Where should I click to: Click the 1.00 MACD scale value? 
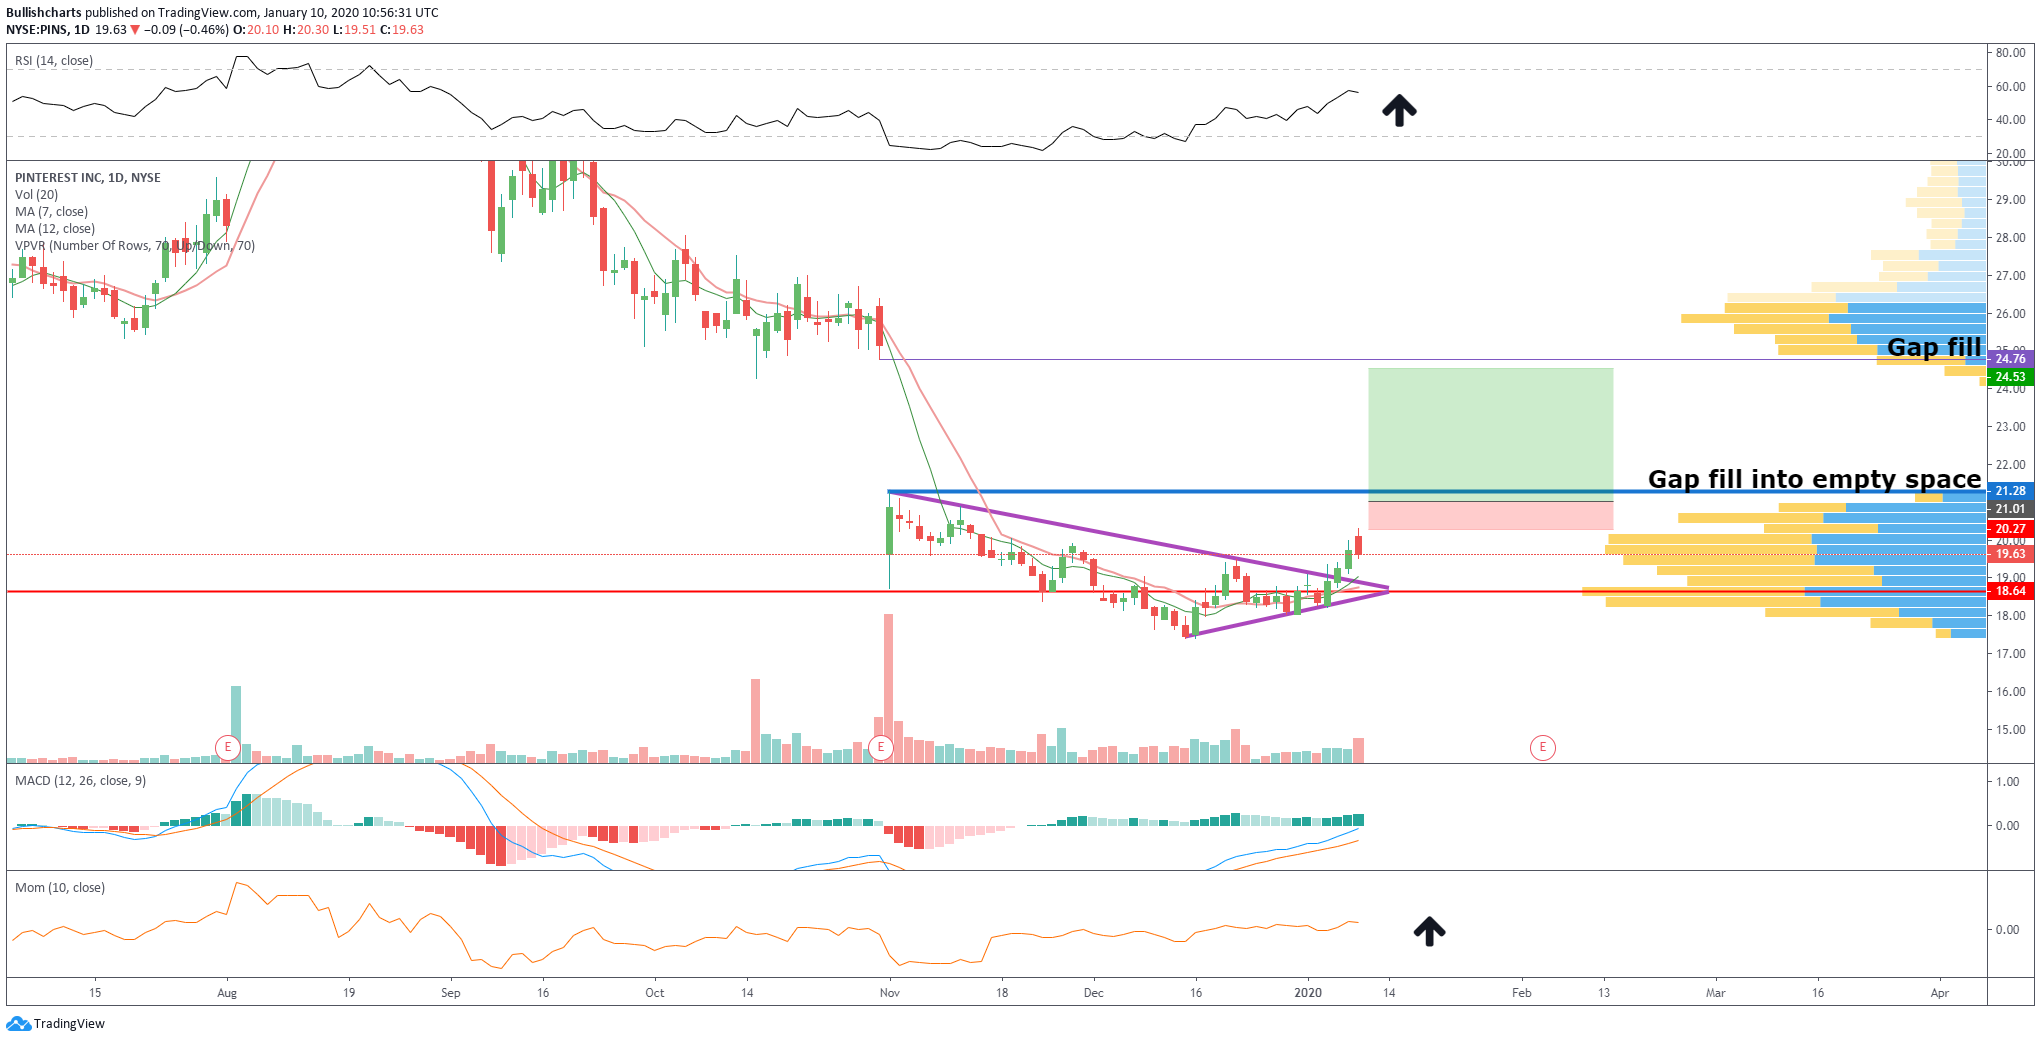tap(2007, 782)
